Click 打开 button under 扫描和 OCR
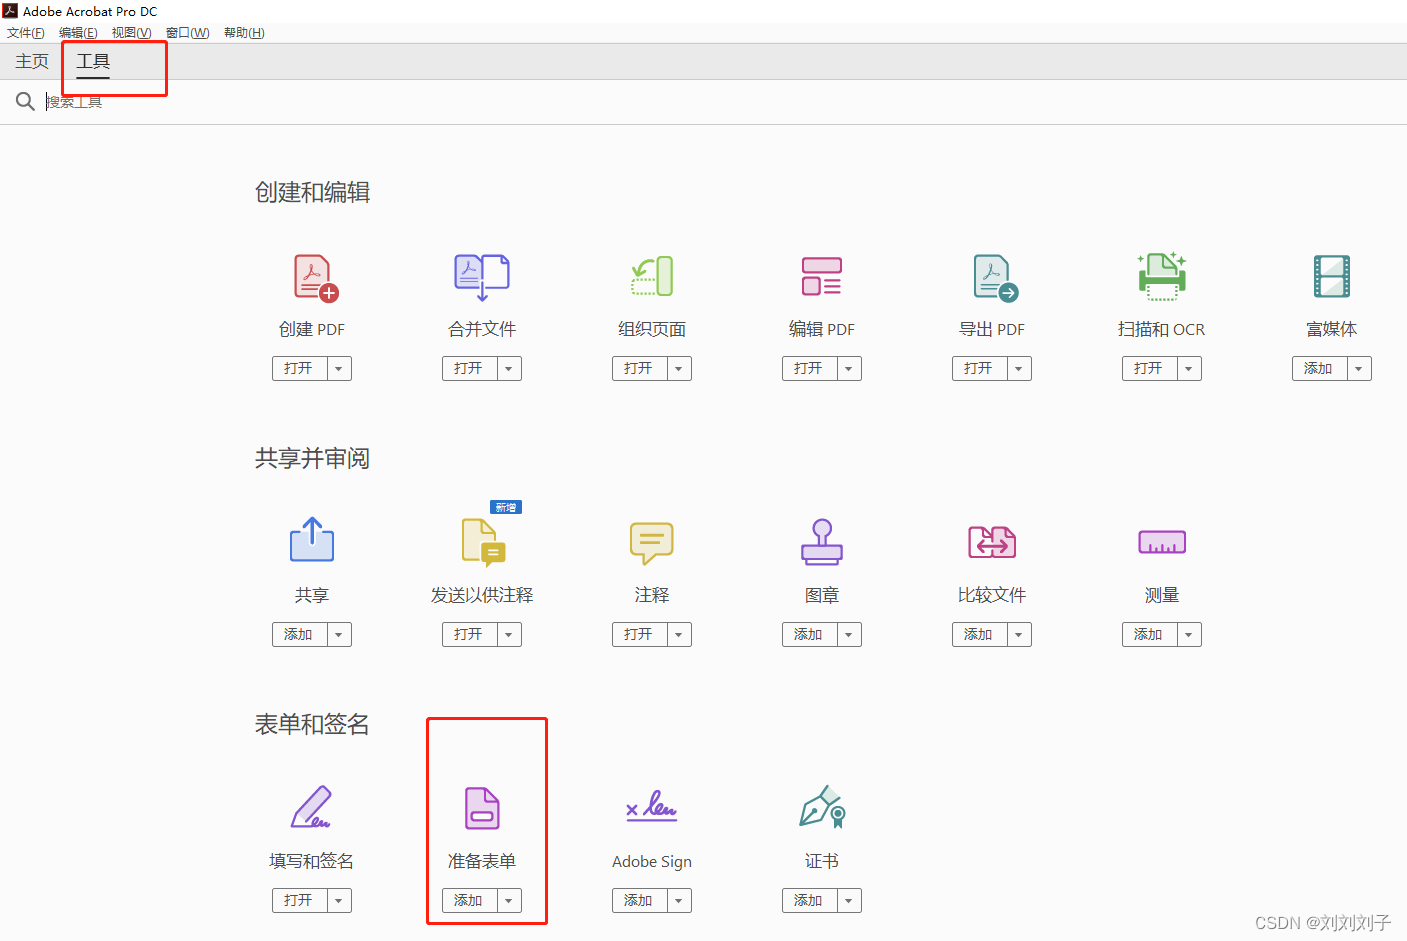This screenshot has width=1407, height=941. tap(1150, 368)
